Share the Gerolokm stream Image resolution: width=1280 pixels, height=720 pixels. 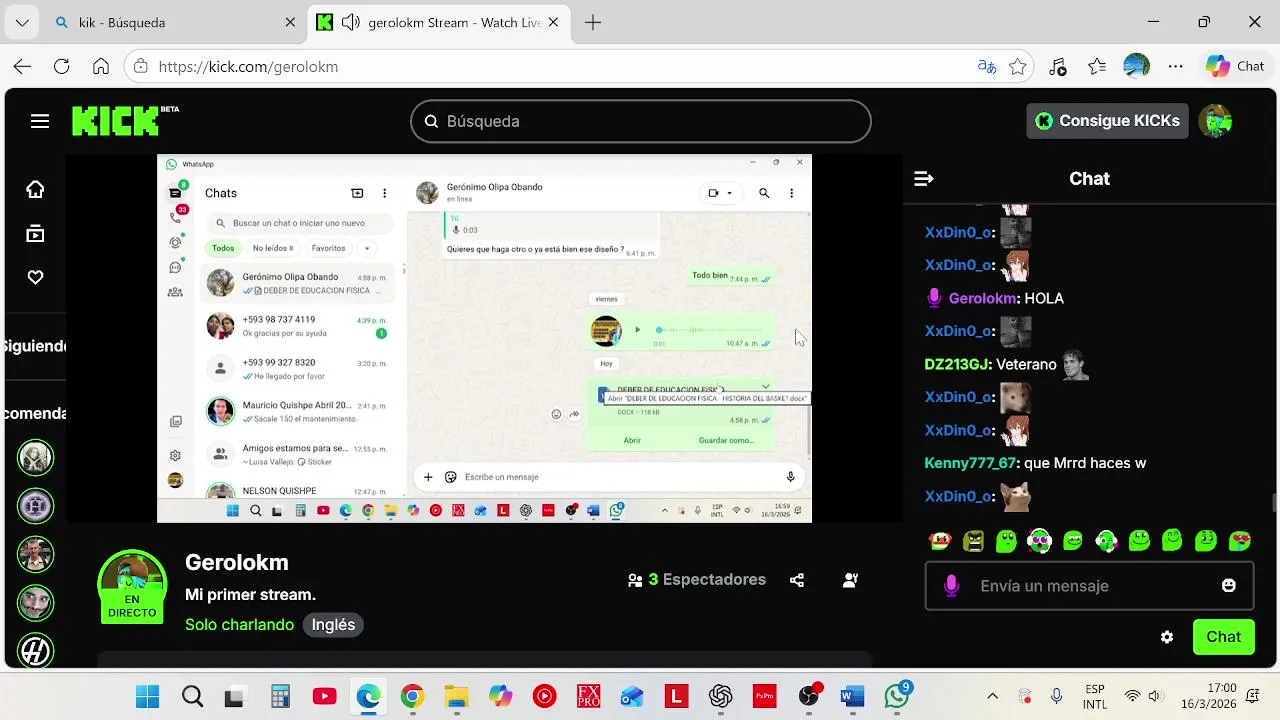coord(797,580)
